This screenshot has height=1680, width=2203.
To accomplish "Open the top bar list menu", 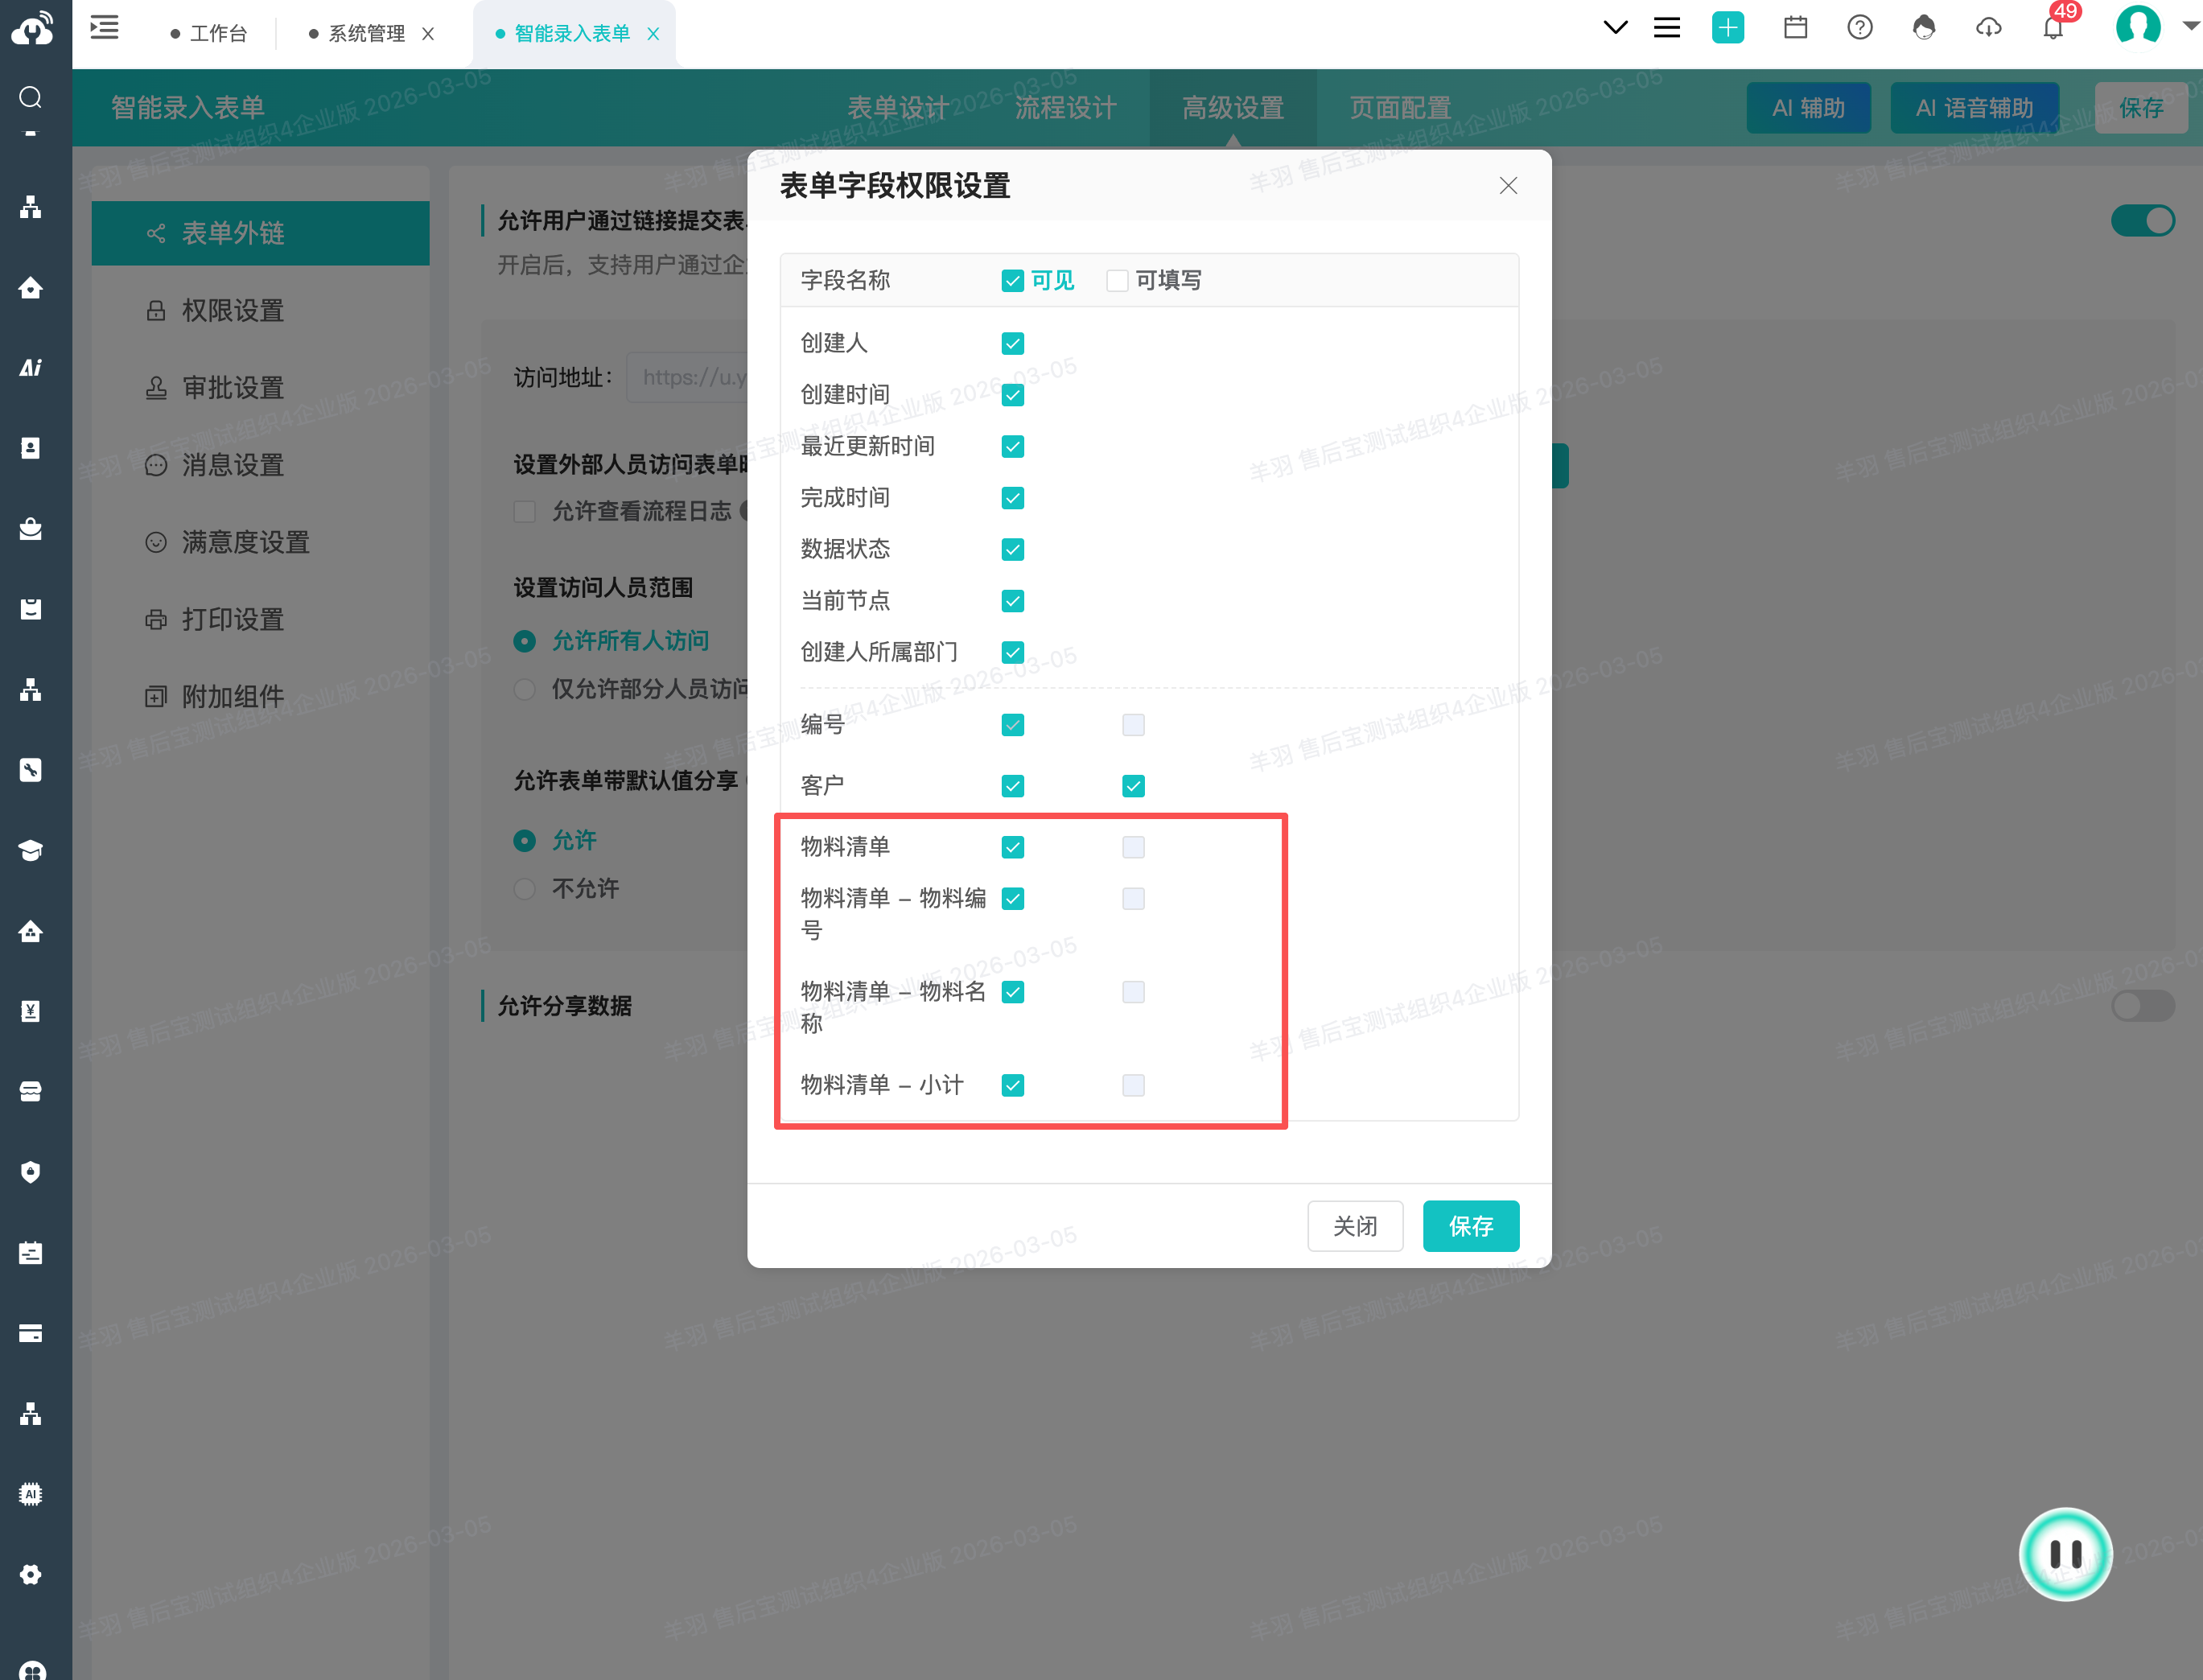I will click(x=1666, y=28).
